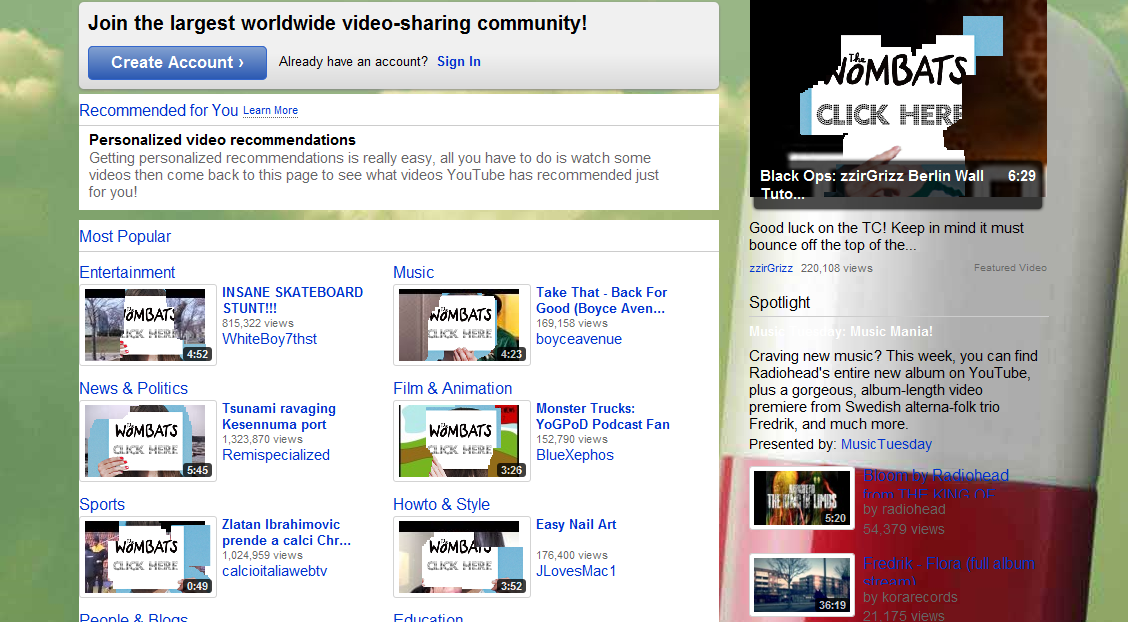
Task: Click the Create Account button
Action: coord(177,63)
